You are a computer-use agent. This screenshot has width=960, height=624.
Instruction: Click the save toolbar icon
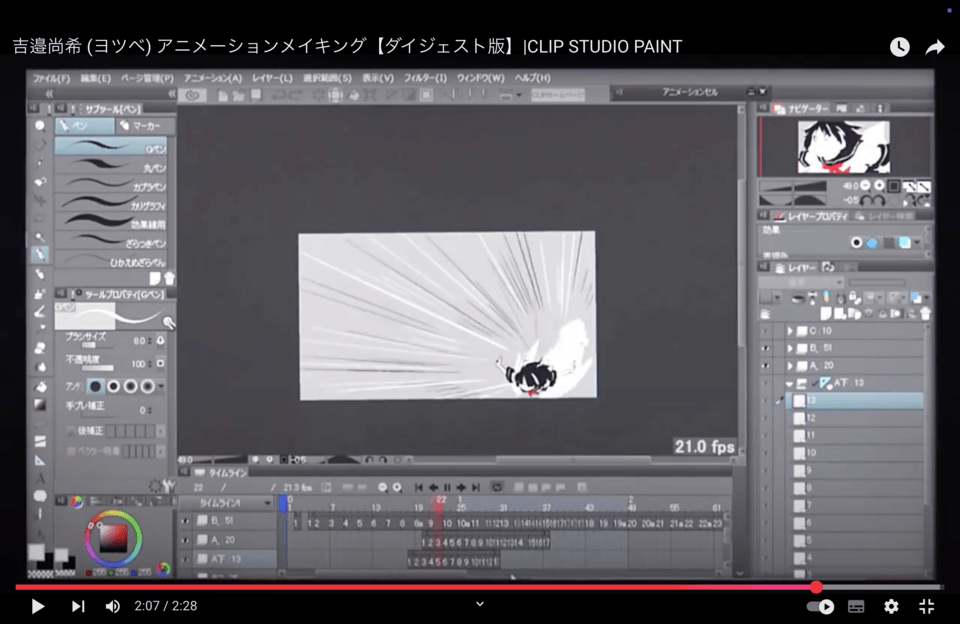256,95
